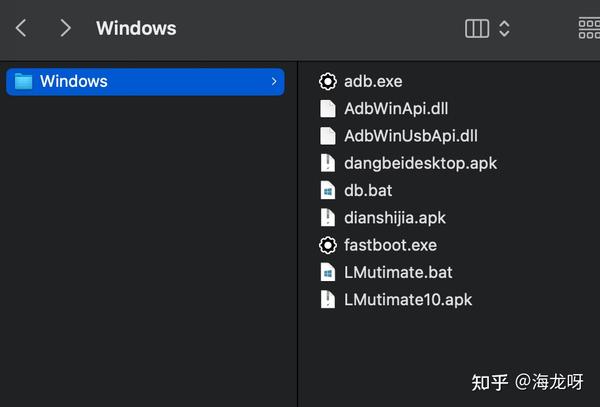Click the Windows folder icon in column

[24, 81]
